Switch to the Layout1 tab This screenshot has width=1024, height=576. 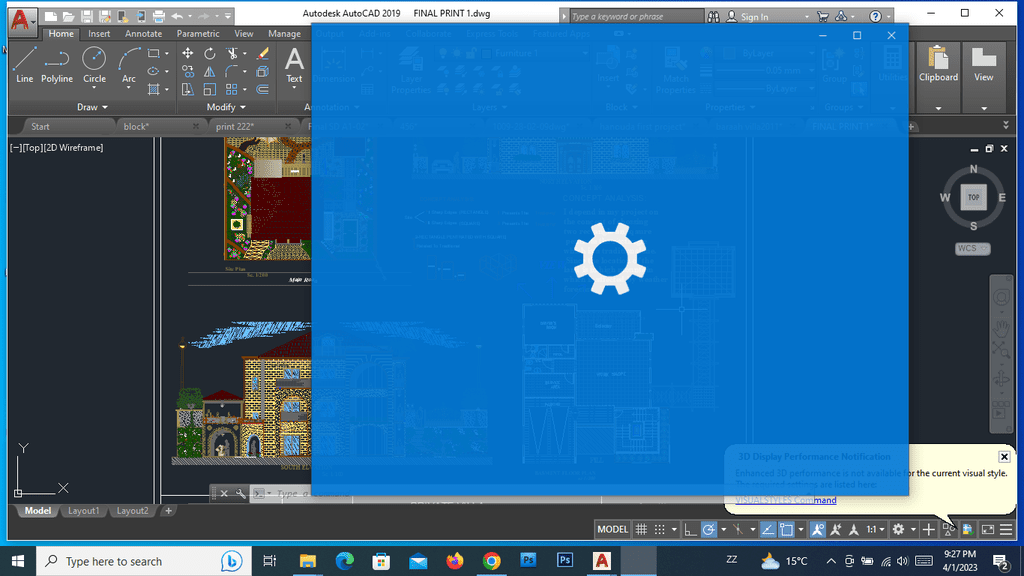(x=84, y=511)
